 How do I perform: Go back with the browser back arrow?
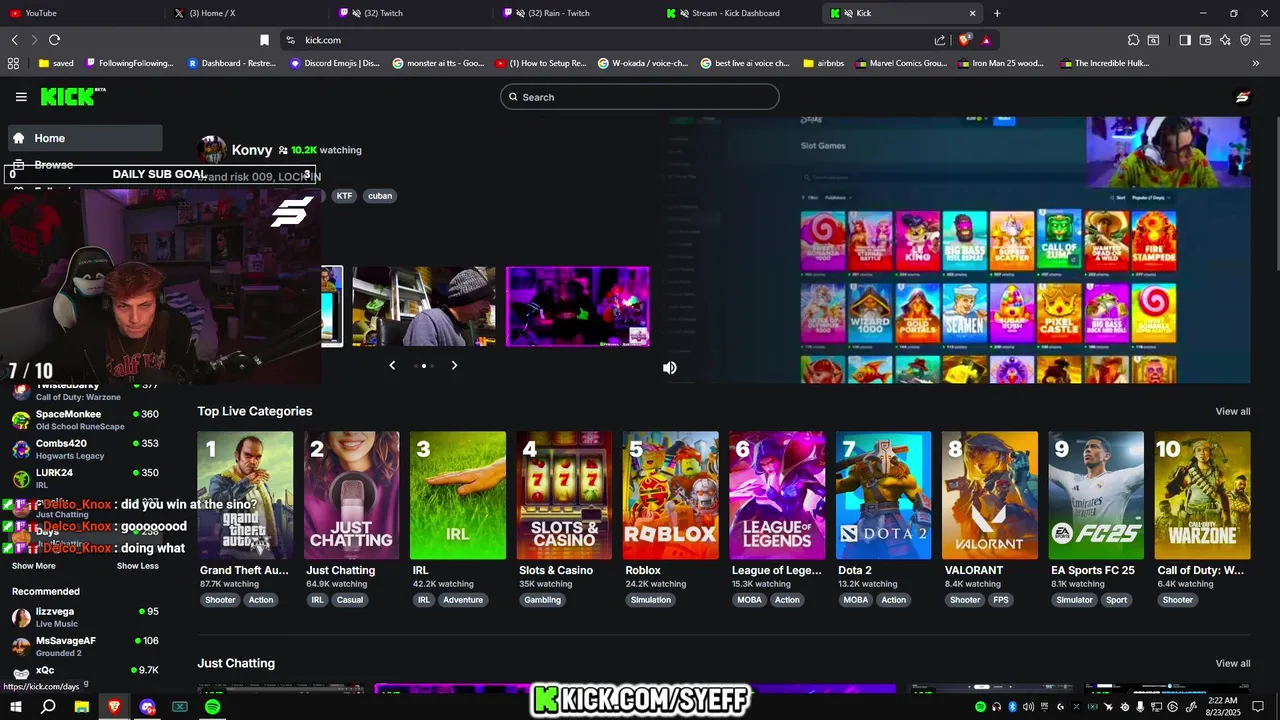[15, 40]
